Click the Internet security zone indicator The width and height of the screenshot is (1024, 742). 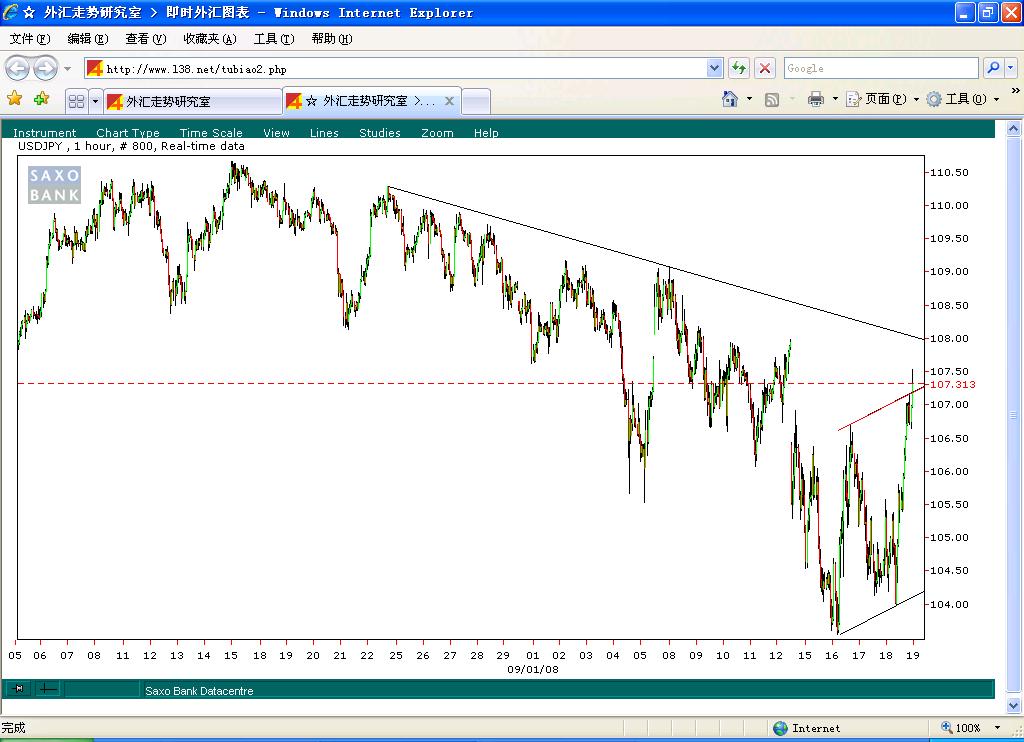807,728
